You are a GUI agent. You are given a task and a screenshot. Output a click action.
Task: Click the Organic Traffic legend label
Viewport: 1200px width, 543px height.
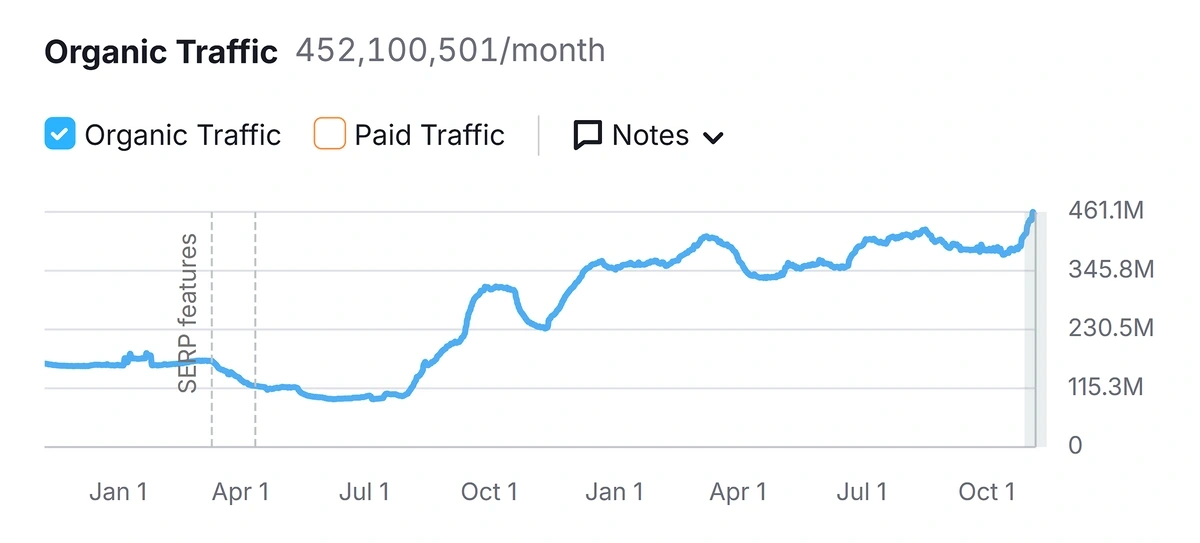[182, 135]
